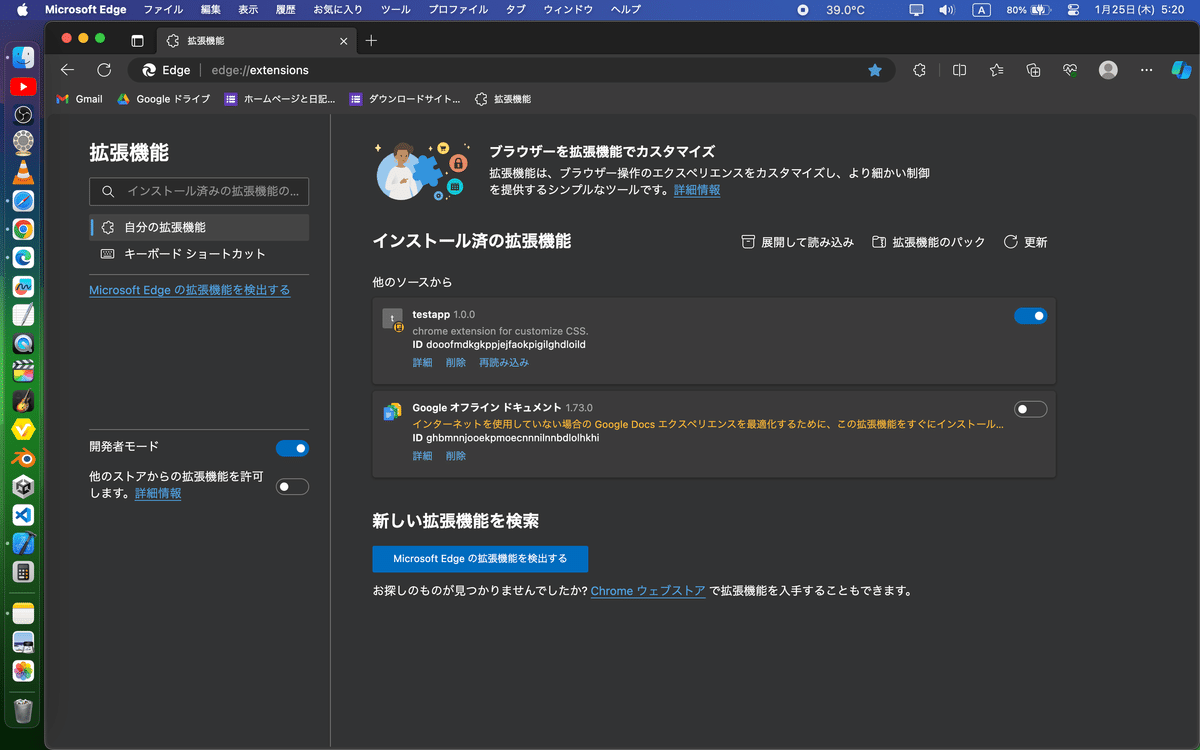Screen dimensions: 1200x750
Task: Focus the installed extensions search field
Action: (x=199, y=191)
